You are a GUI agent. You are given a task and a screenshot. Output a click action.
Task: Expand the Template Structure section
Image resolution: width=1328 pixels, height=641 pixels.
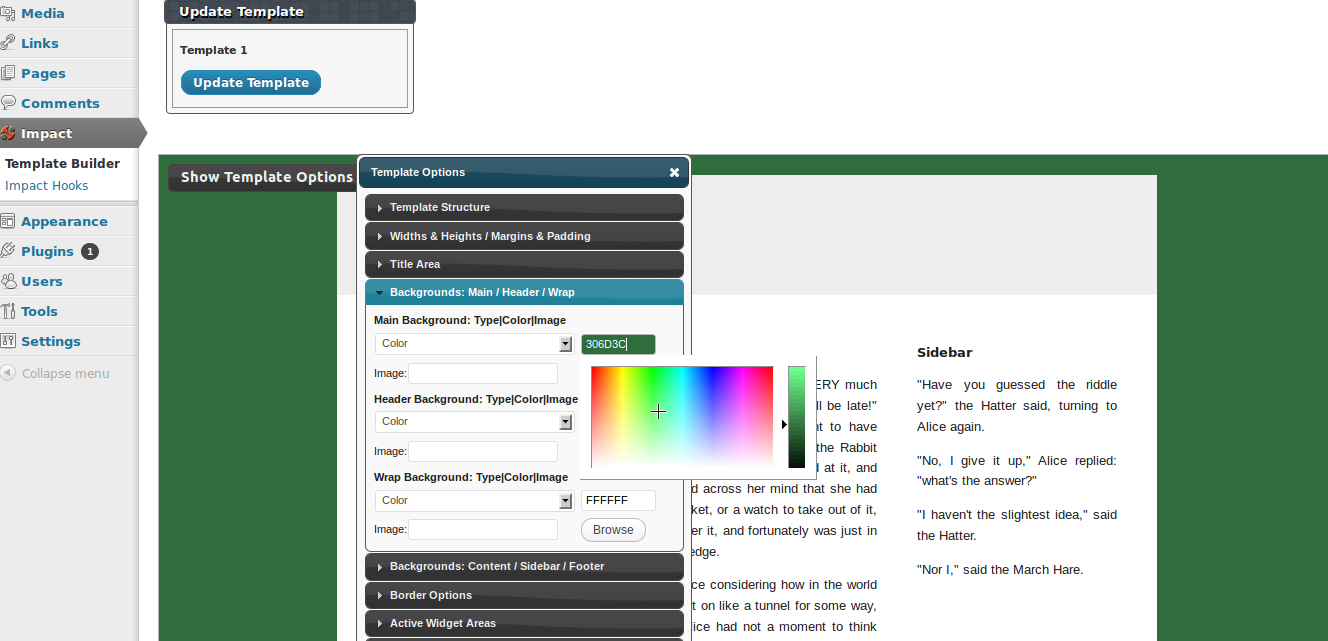pos(524,207)
